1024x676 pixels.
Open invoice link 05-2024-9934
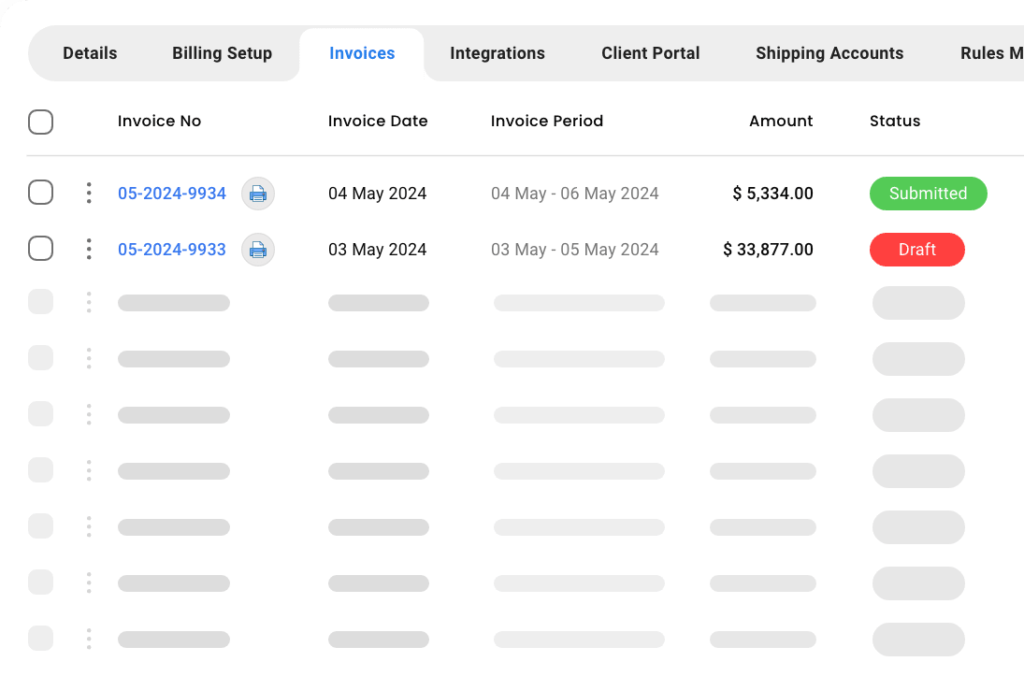172,193
